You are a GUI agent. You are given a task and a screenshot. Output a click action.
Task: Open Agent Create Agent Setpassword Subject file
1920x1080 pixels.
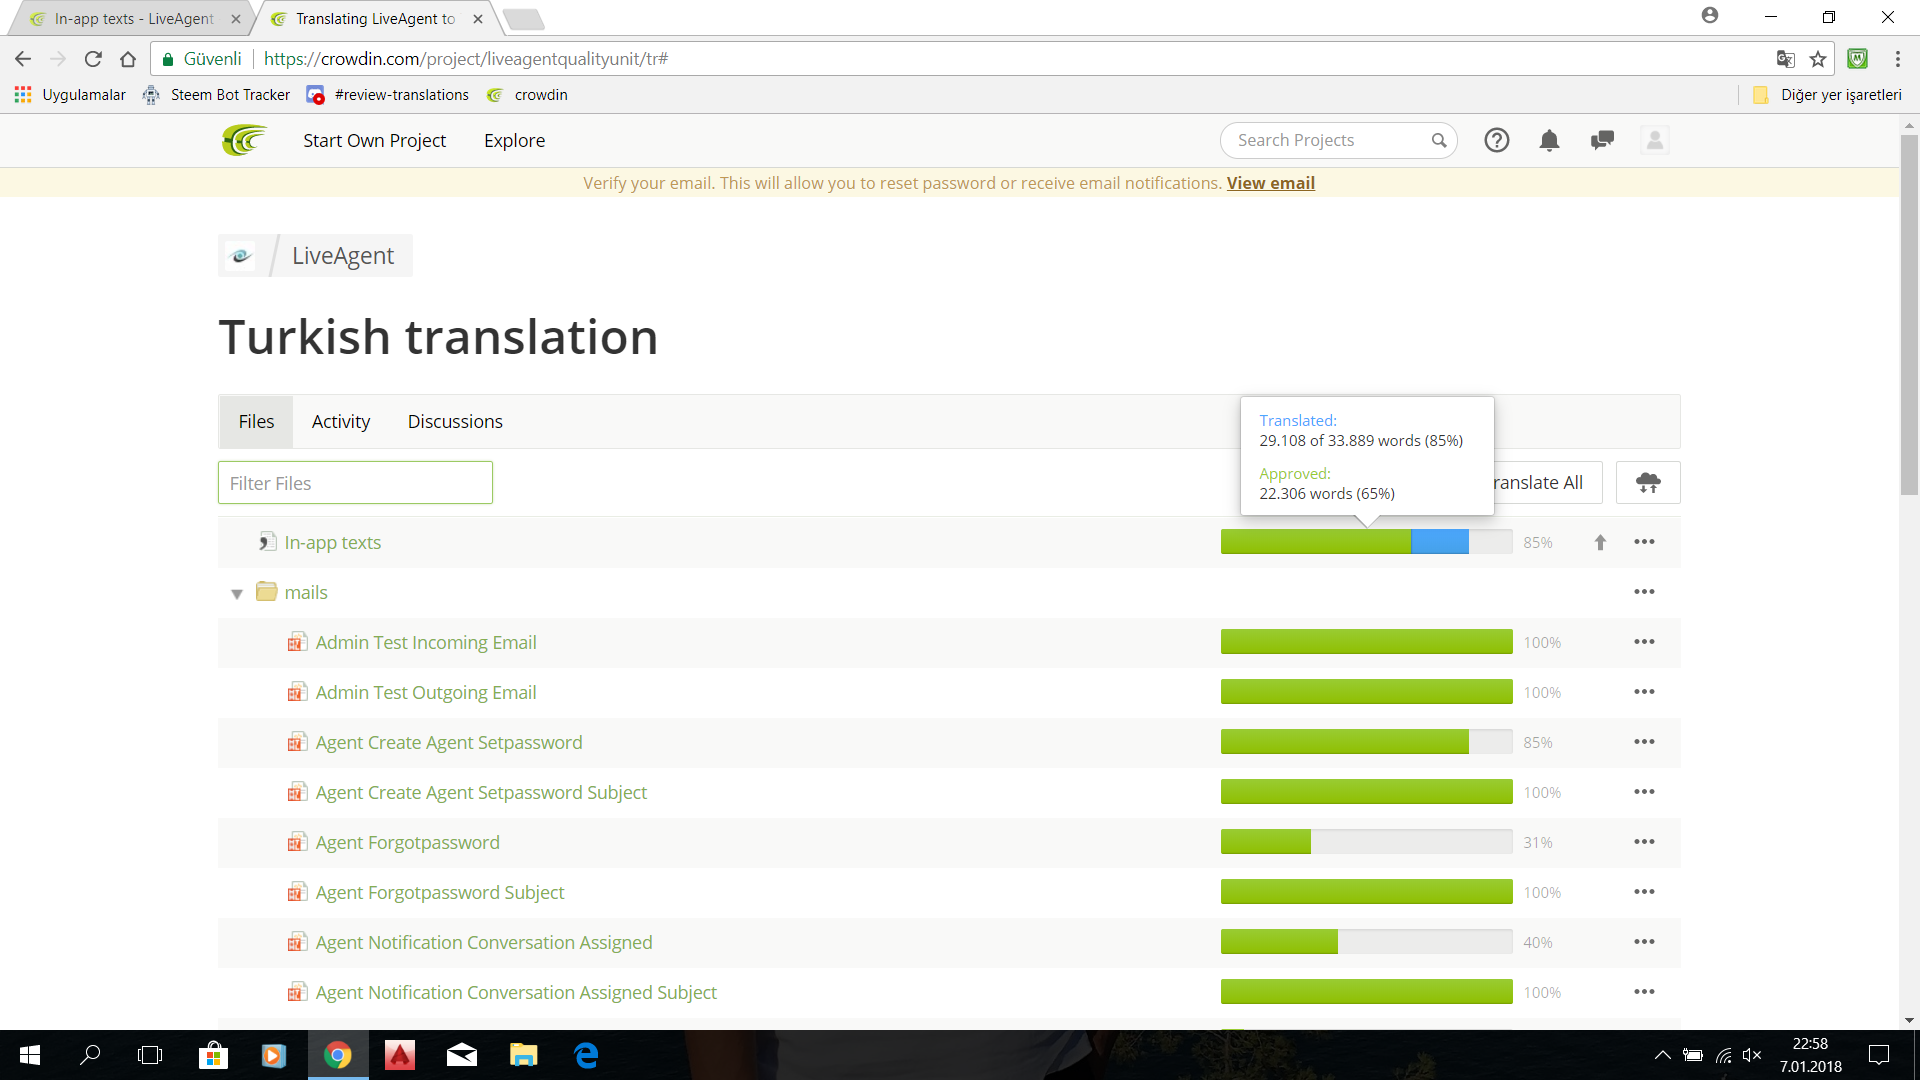(x=481, y=792)
